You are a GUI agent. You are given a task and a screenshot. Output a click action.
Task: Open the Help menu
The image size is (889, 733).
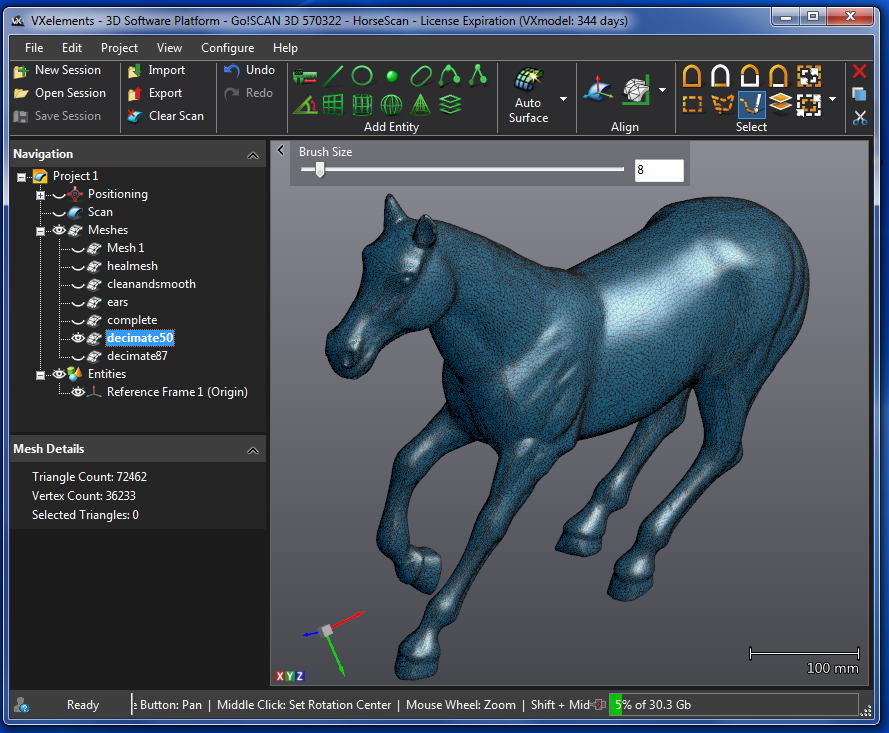(285, 48)
